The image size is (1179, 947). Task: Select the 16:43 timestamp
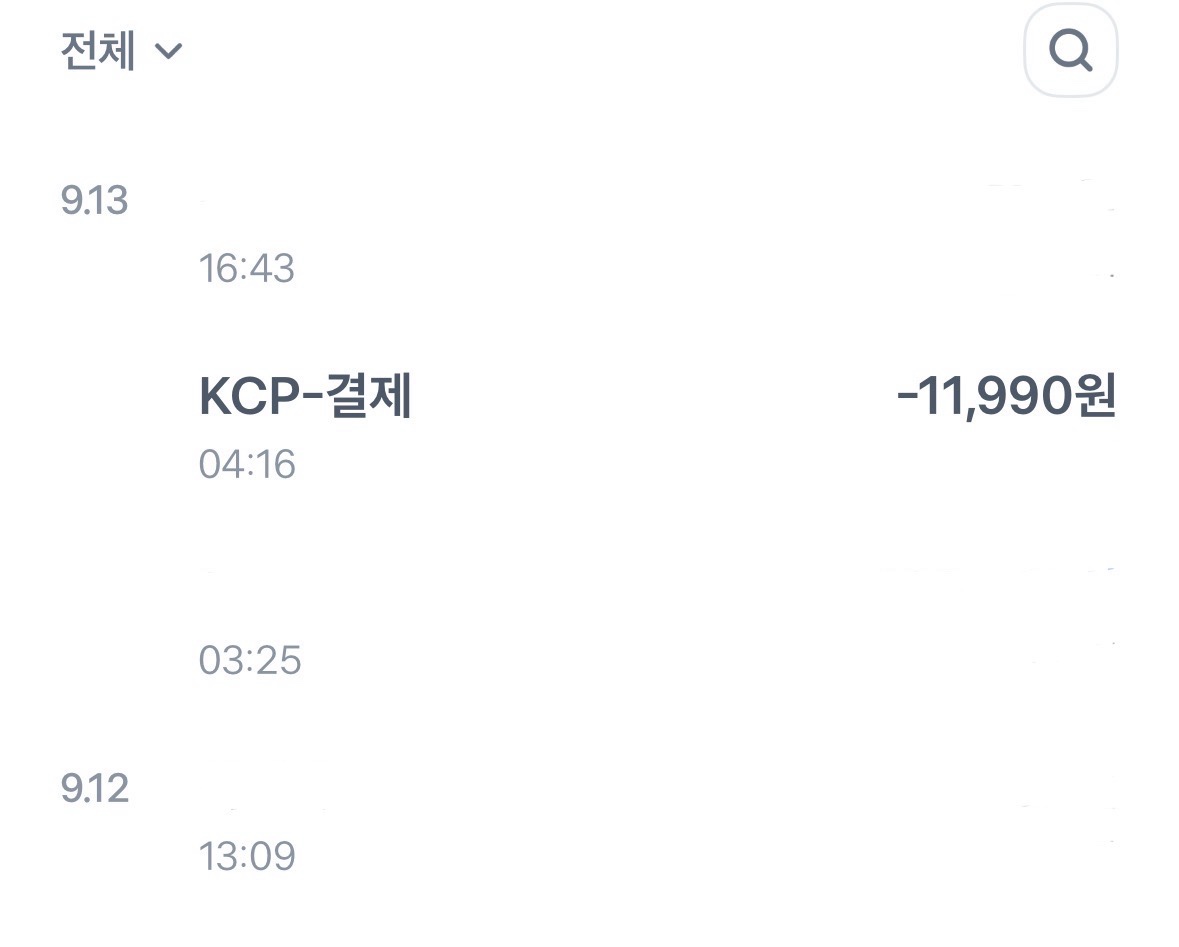tap(247, 269)
